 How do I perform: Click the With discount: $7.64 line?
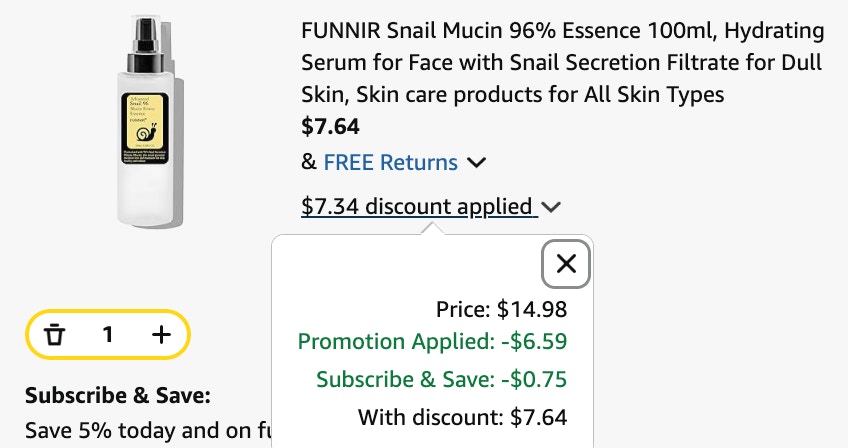[x=462, y=417]
